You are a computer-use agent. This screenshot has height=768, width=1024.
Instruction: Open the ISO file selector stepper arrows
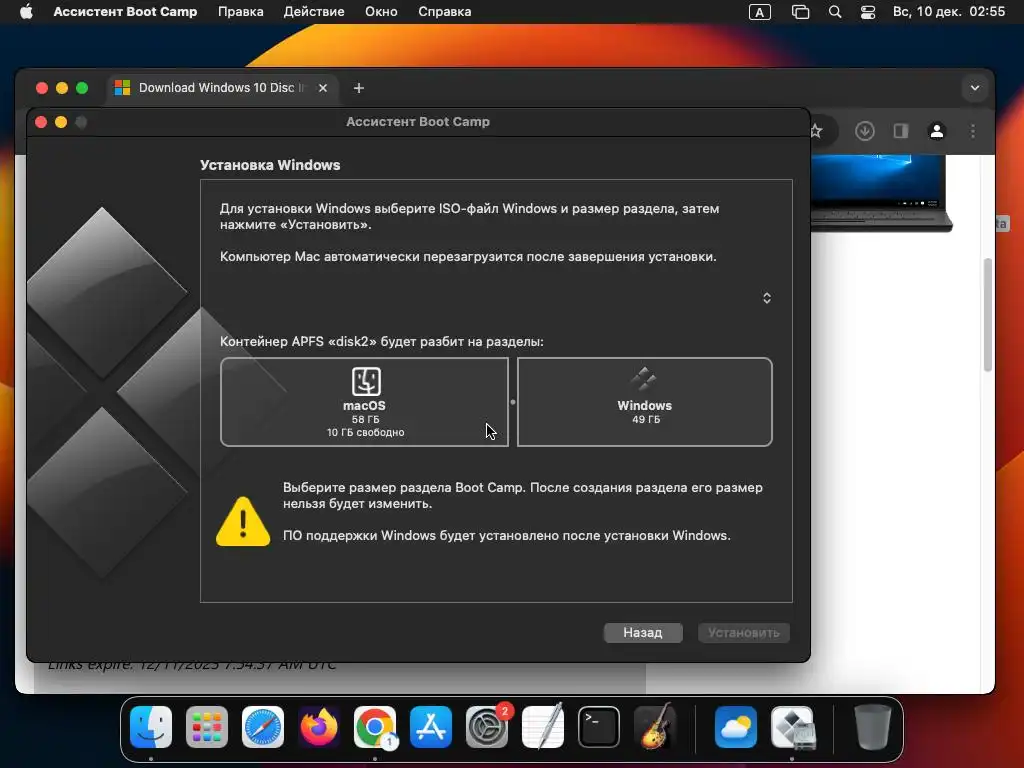point(767,298)
